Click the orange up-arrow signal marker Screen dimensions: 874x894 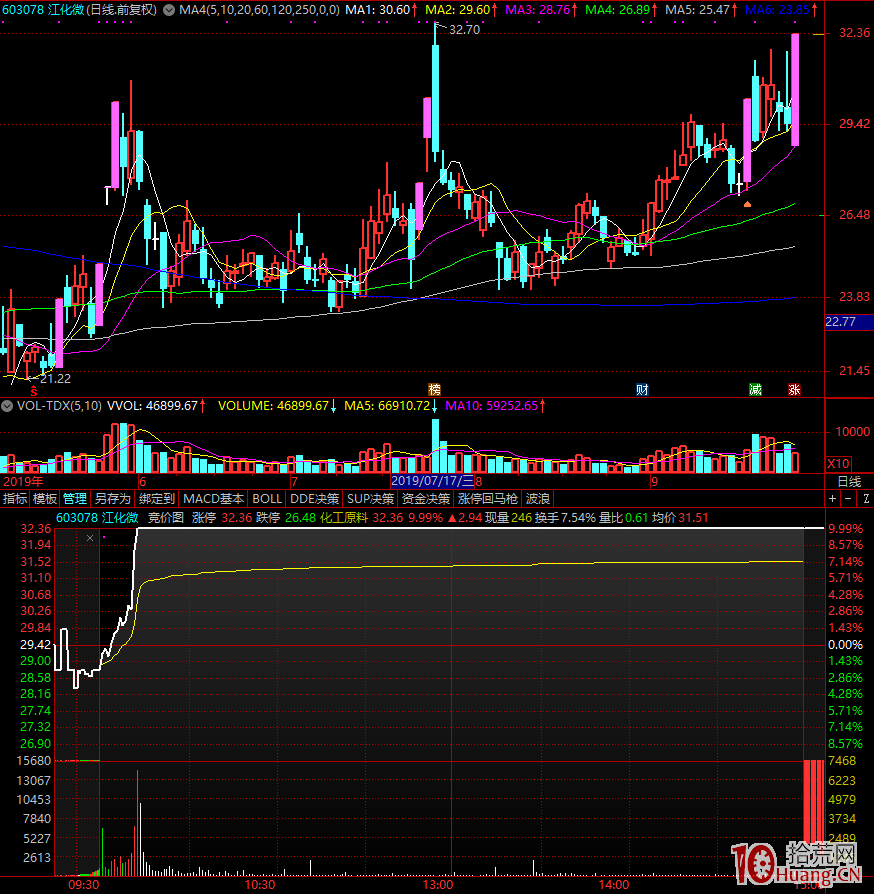click(x=747, y=204)
